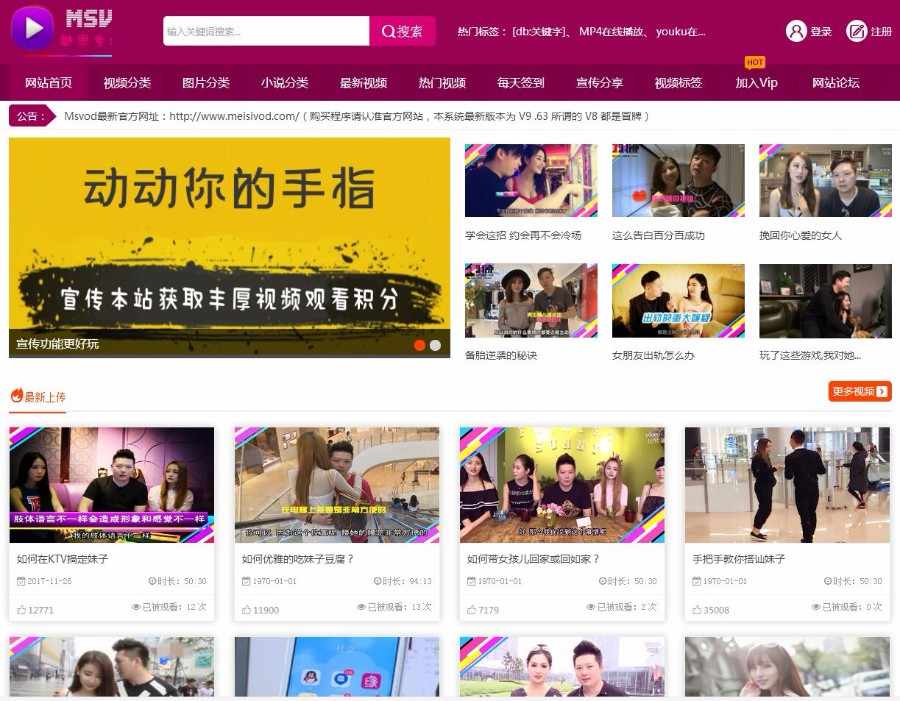Open the 图片分类 menu item
Screen dimensions: 900x701
coord(205,83)
